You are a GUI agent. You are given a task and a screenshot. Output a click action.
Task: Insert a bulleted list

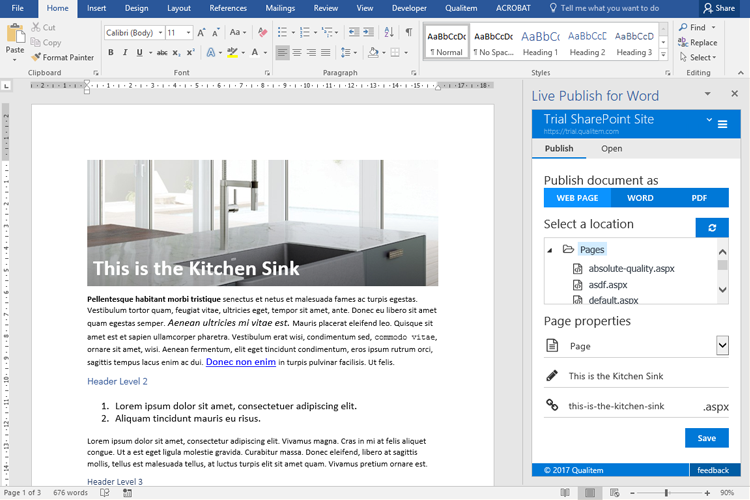click(x=282, y=33)
